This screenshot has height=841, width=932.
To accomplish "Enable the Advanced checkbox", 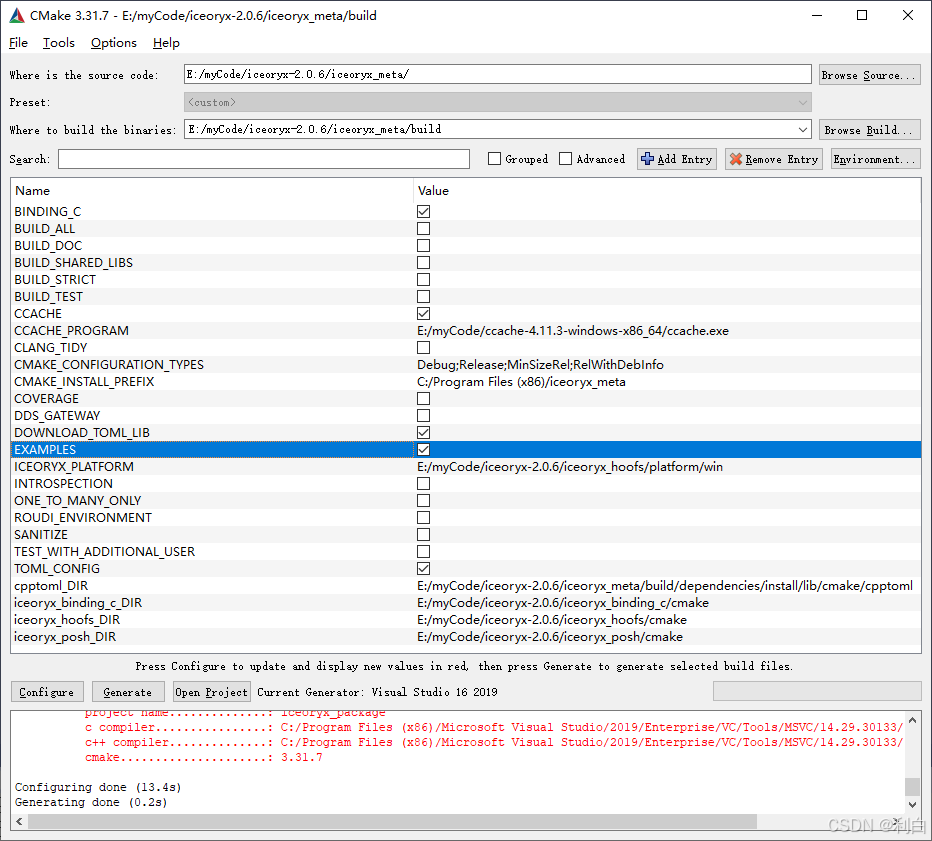I will (x=565, y=159).
